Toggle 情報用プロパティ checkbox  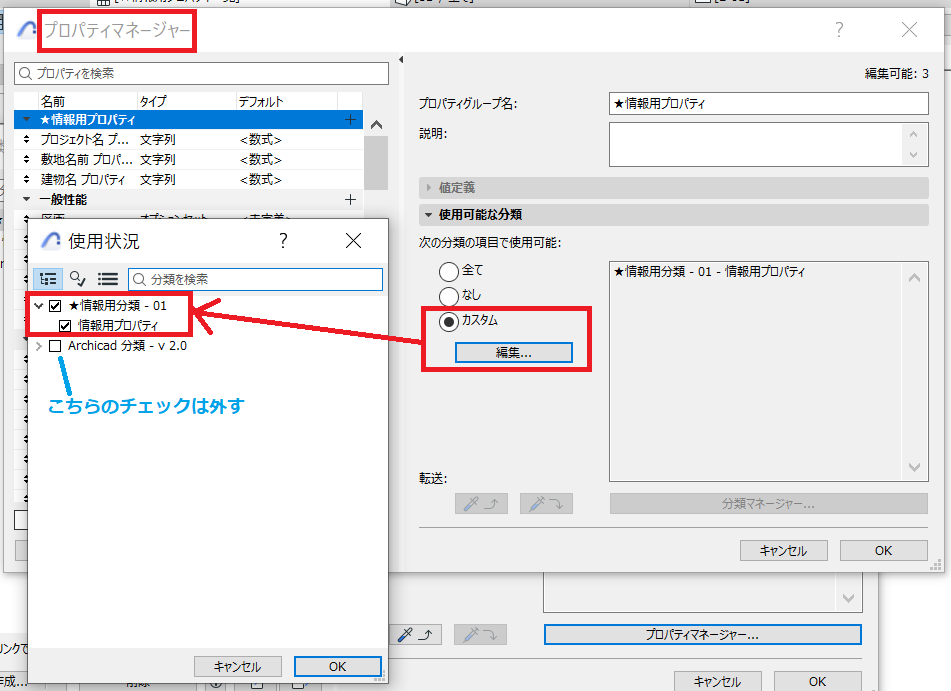65,326
